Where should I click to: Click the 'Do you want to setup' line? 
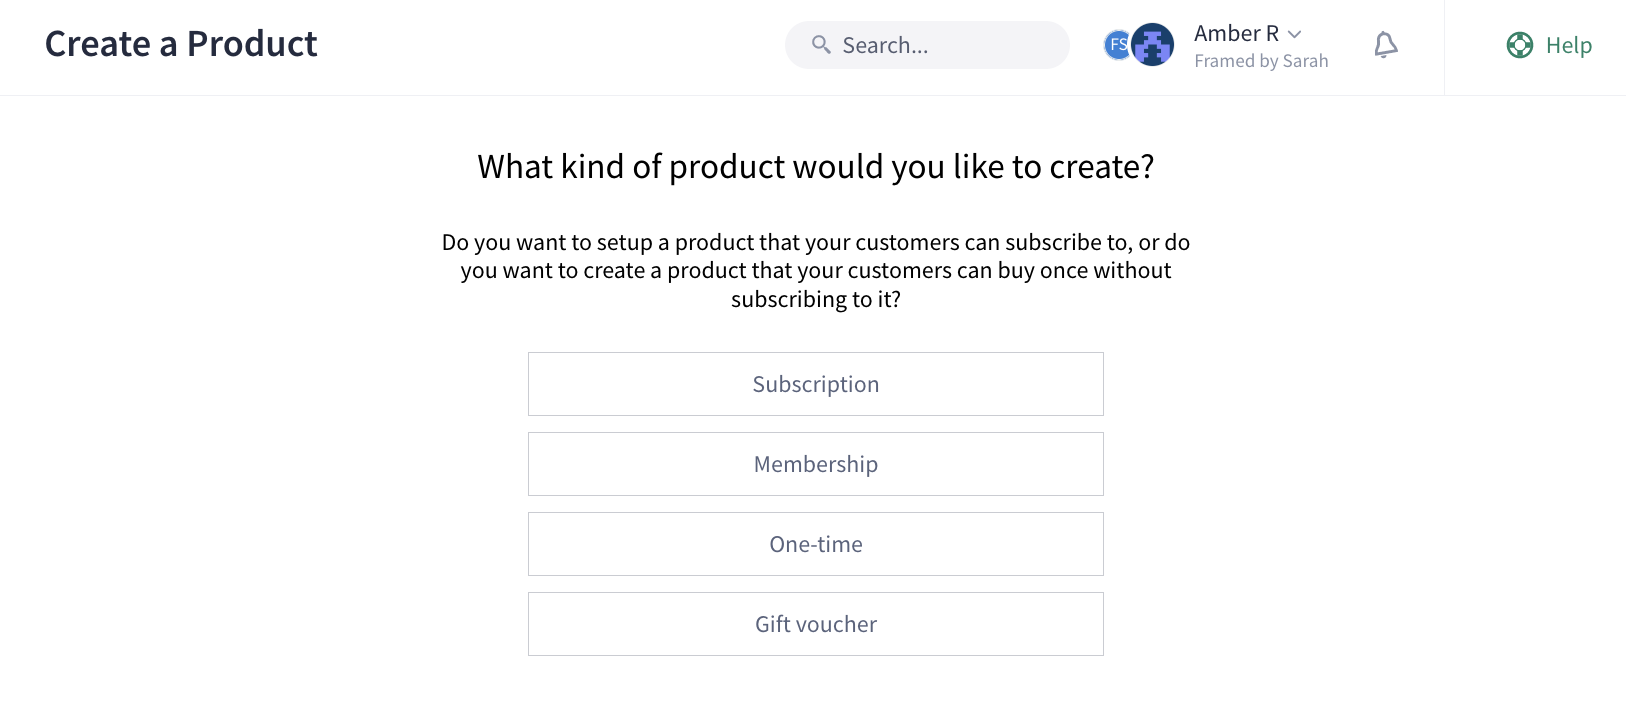coord(816,242)
